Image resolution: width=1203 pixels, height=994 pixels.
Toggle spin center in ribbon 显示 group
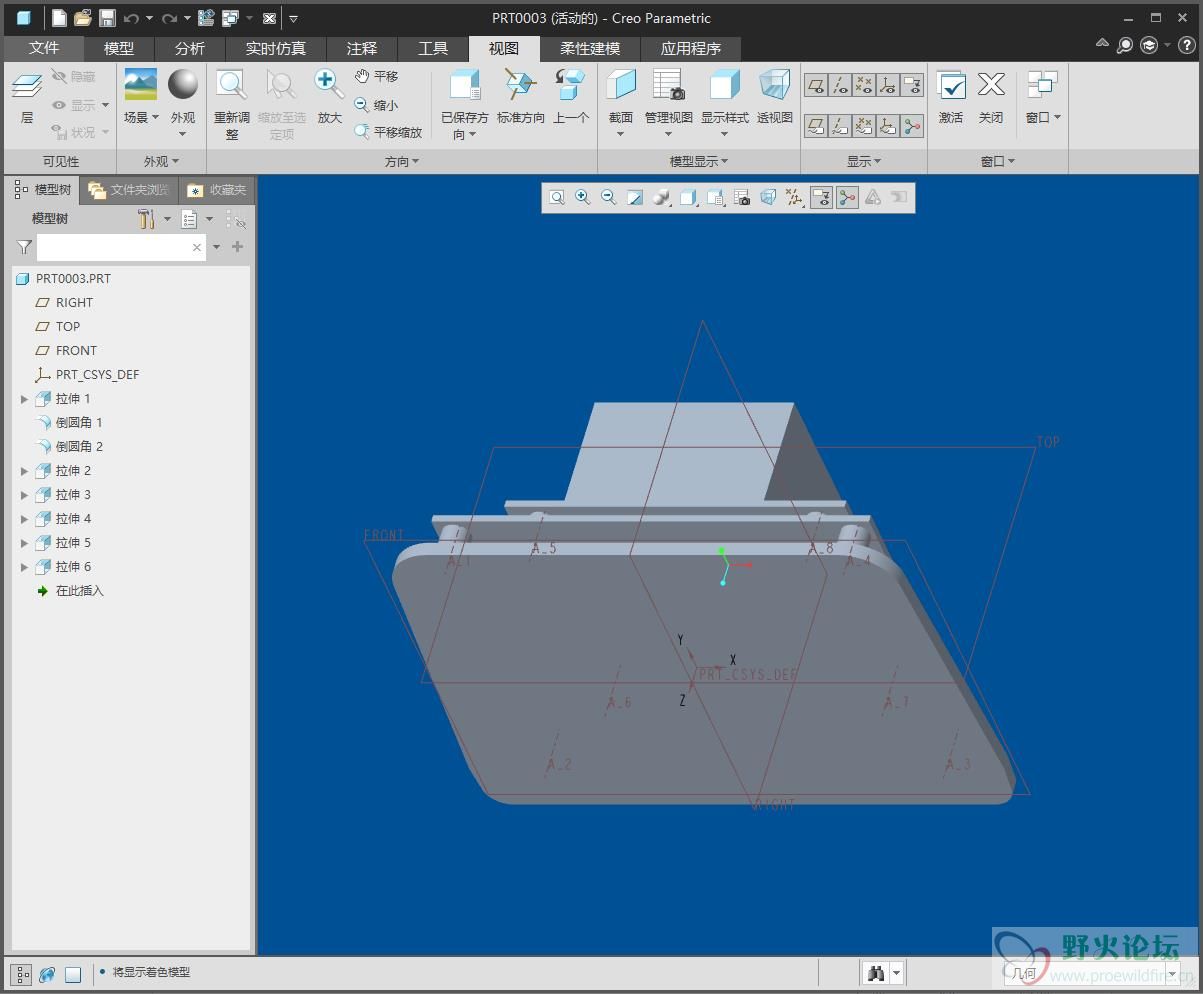click(x=912, y=125)
